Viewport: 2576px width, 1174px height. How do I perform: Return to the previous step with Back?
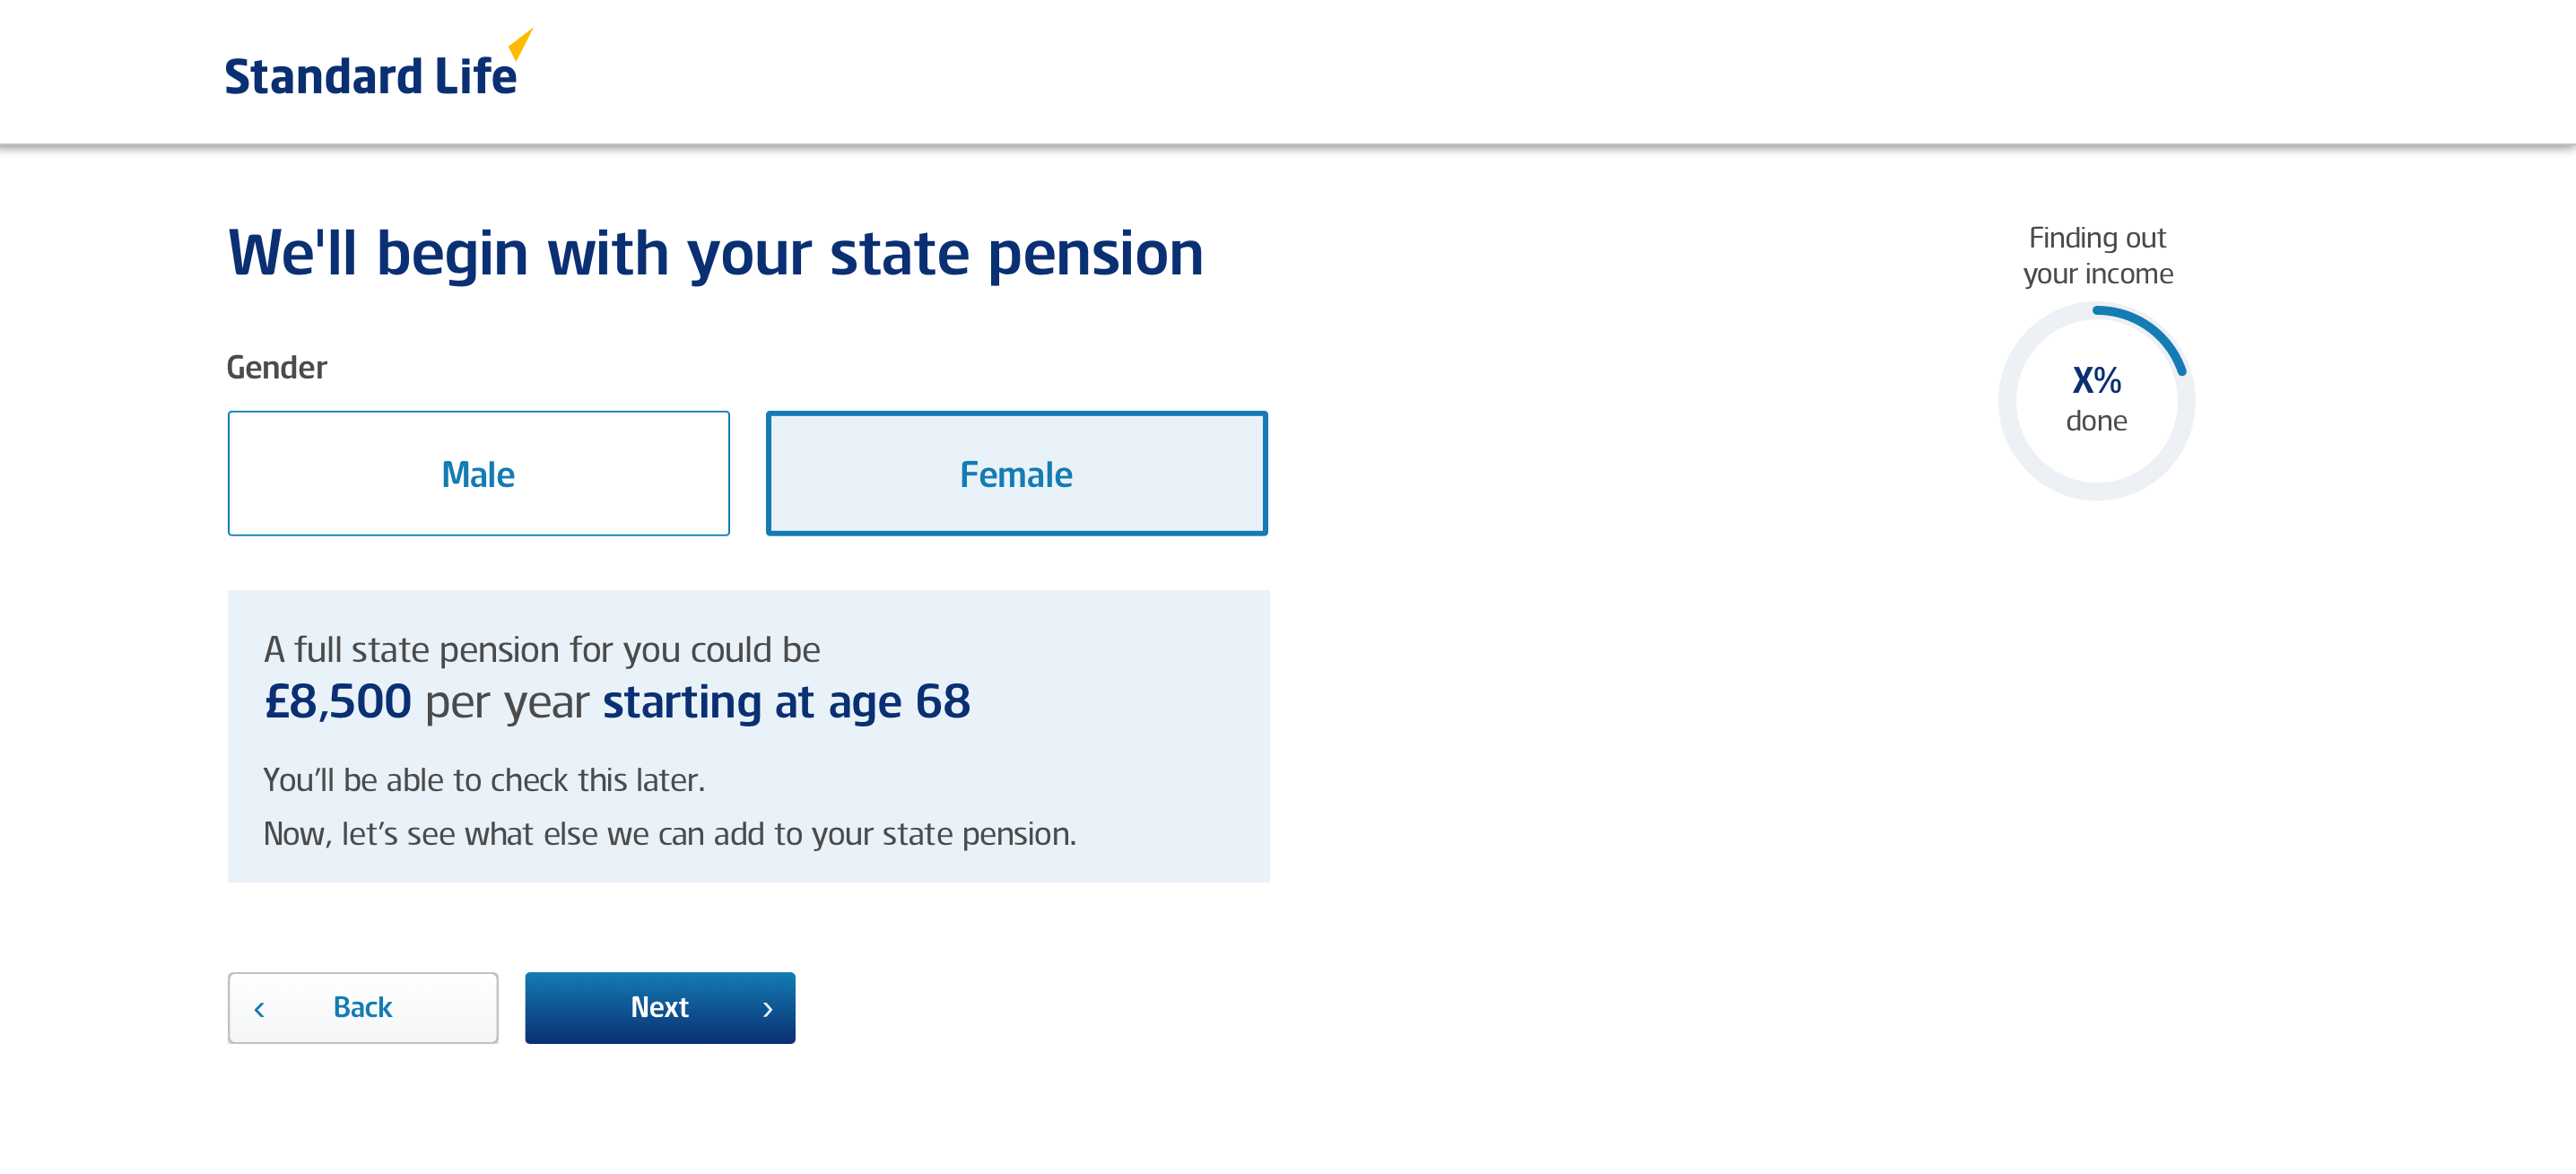[x=362, y=1007]
